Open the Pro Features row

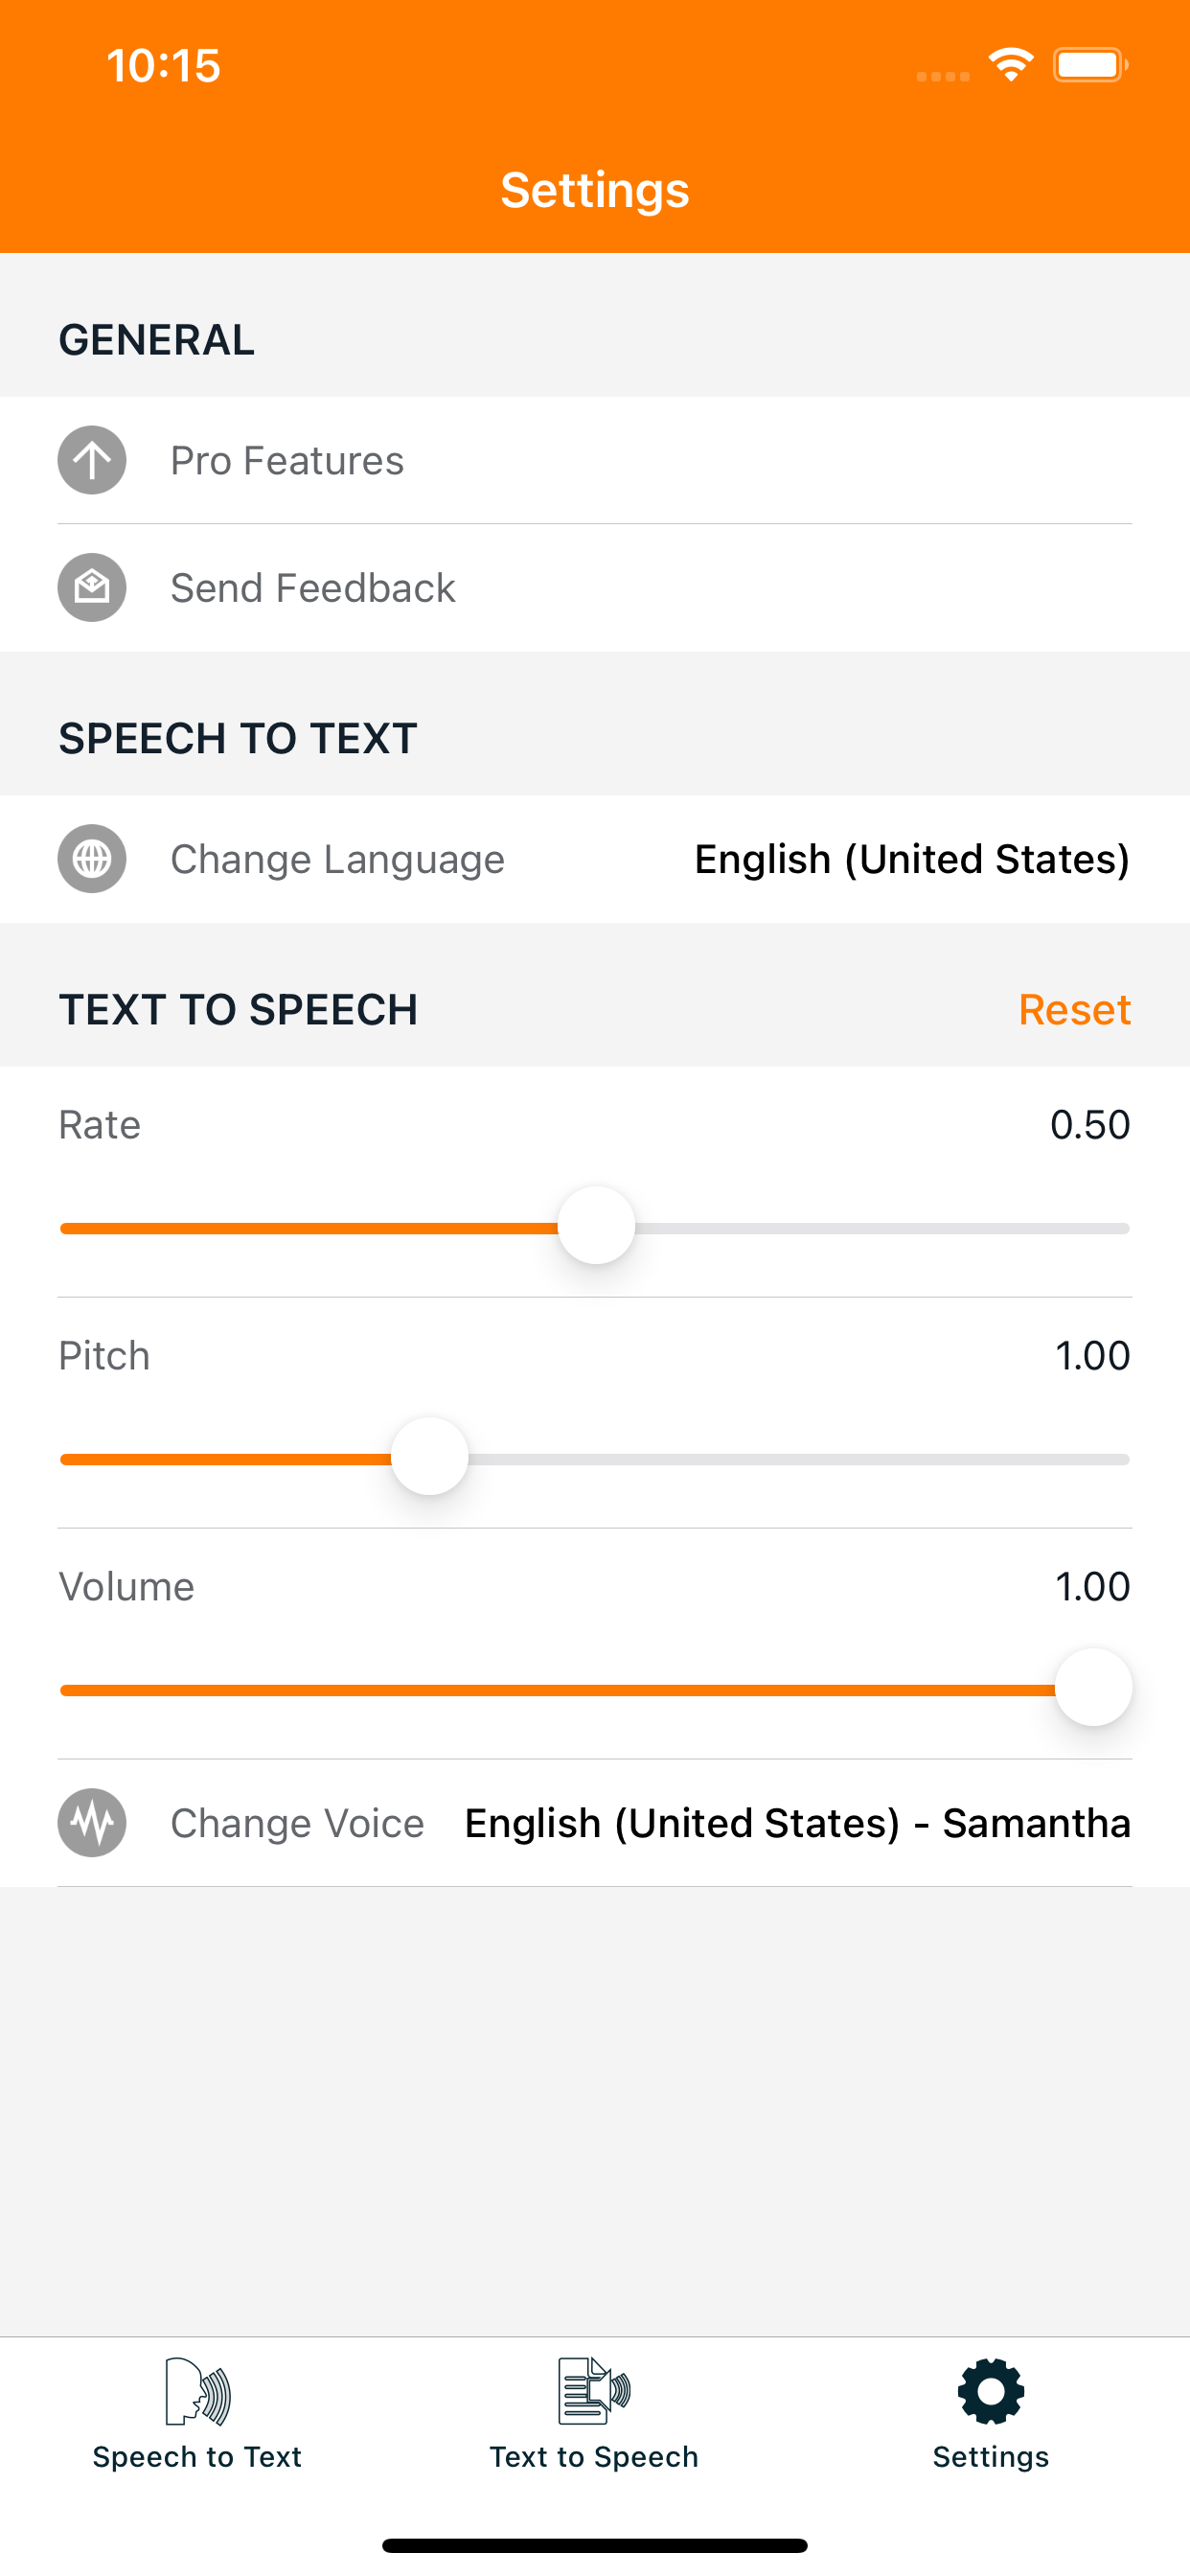pyautogui.click(x=595, y=460)
